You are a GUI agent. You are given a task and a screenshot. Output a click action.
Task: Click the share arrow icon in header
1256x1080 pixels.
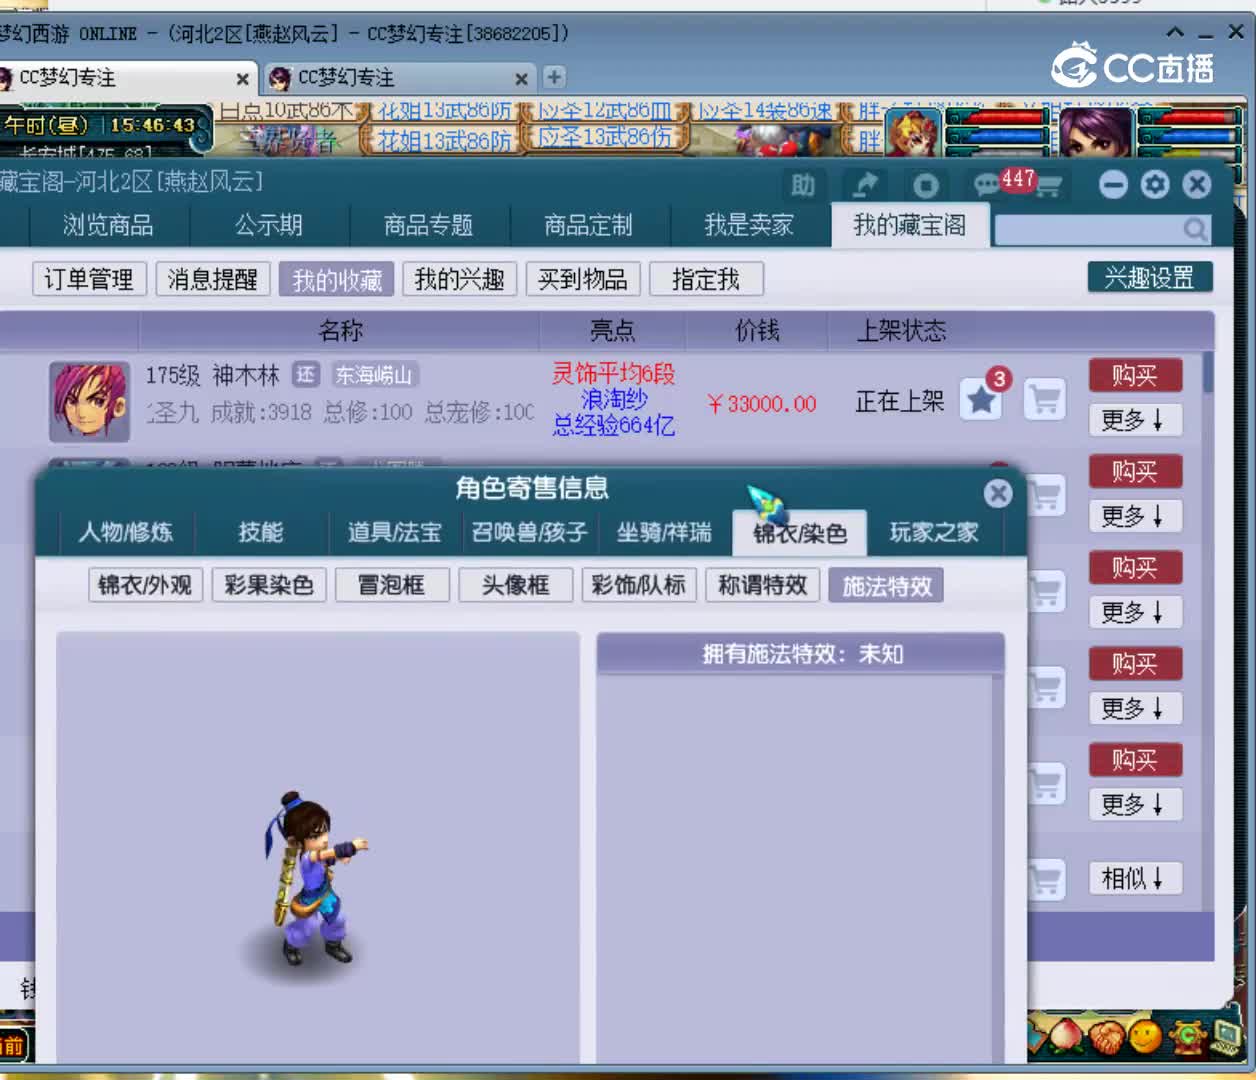tap(865, 185)
